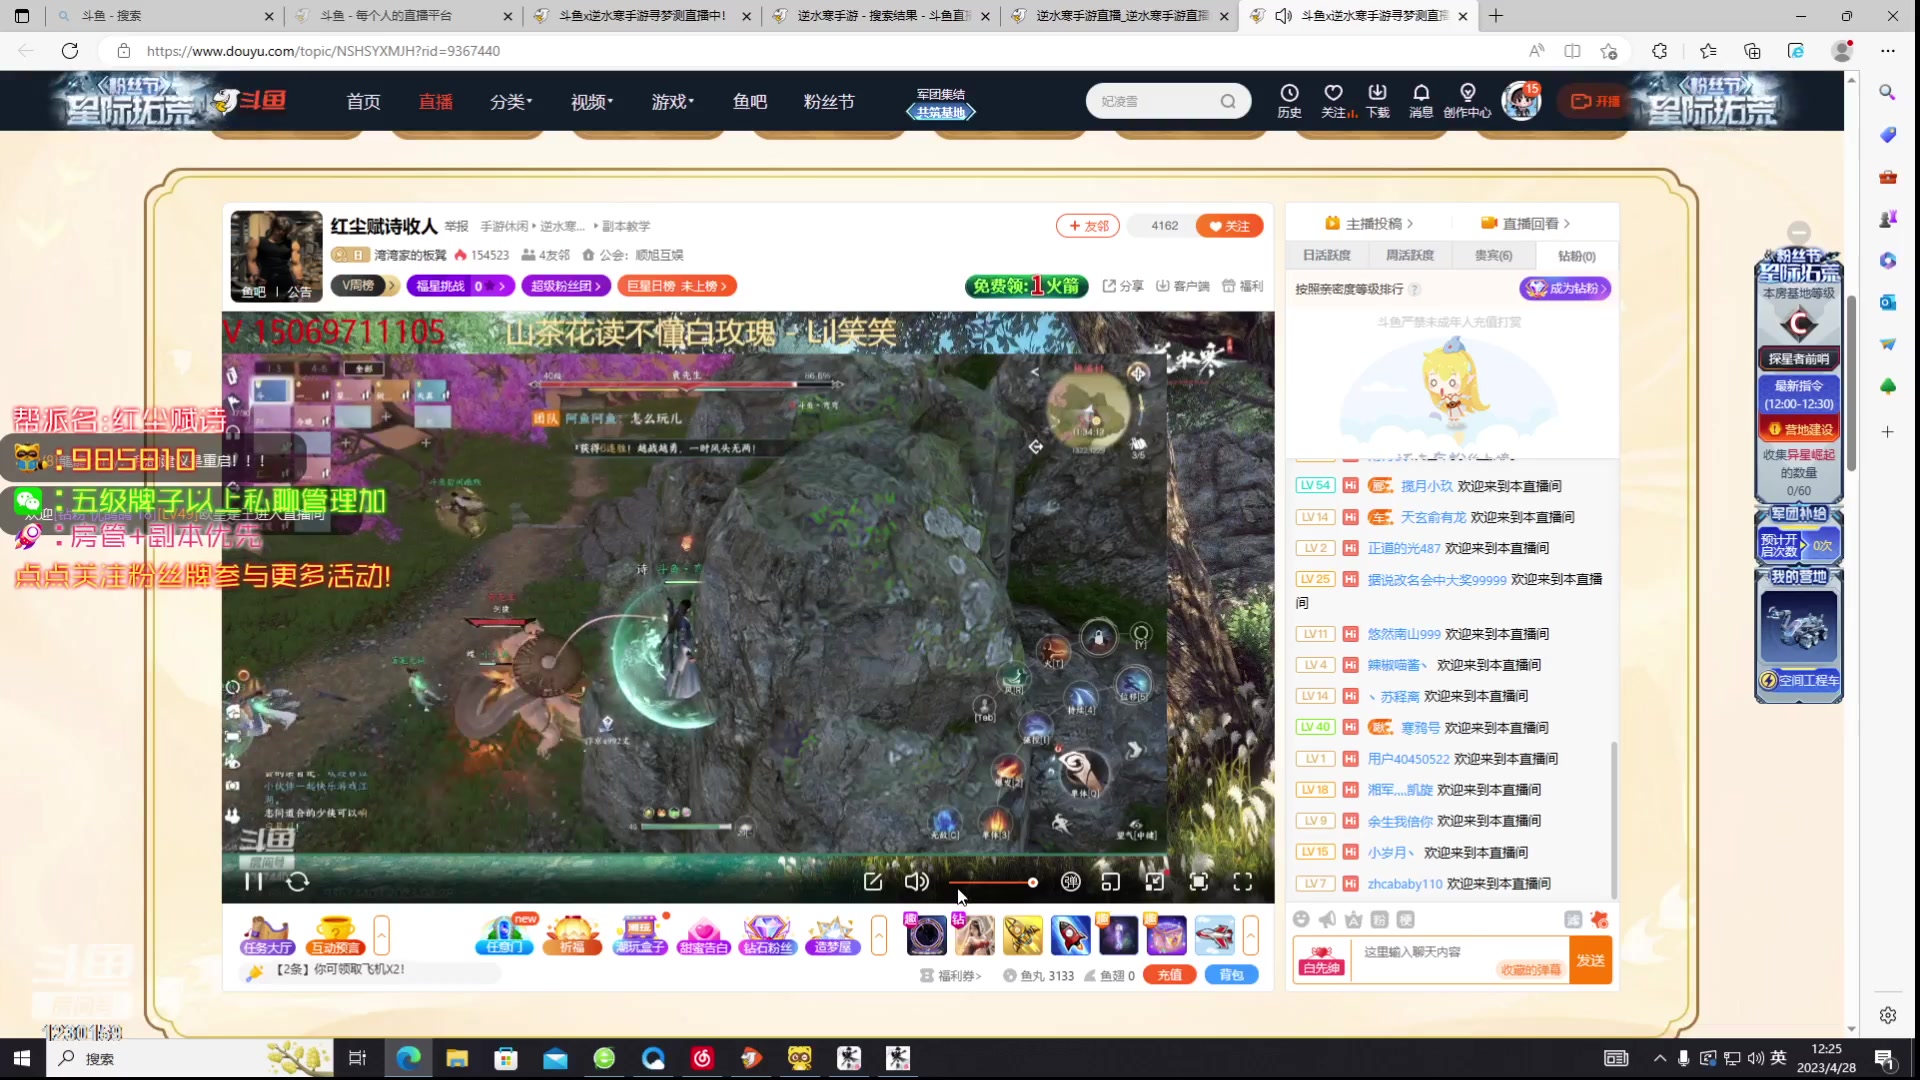
Task: Open 分类 dropdown in navigation
Action: pos(510,102)
